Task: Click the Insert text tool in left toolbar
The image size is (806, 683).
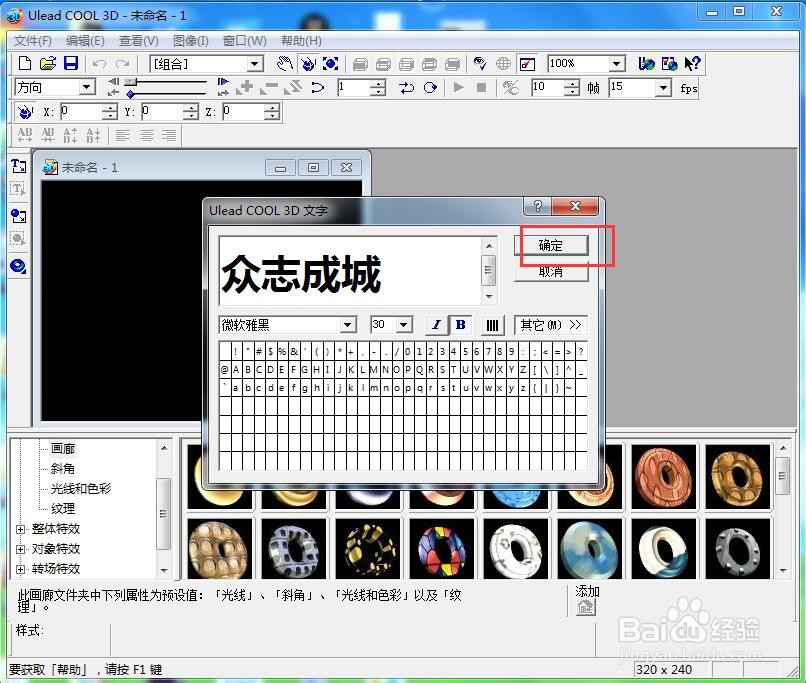Action: pyautogui.click(x=19, y=167)
